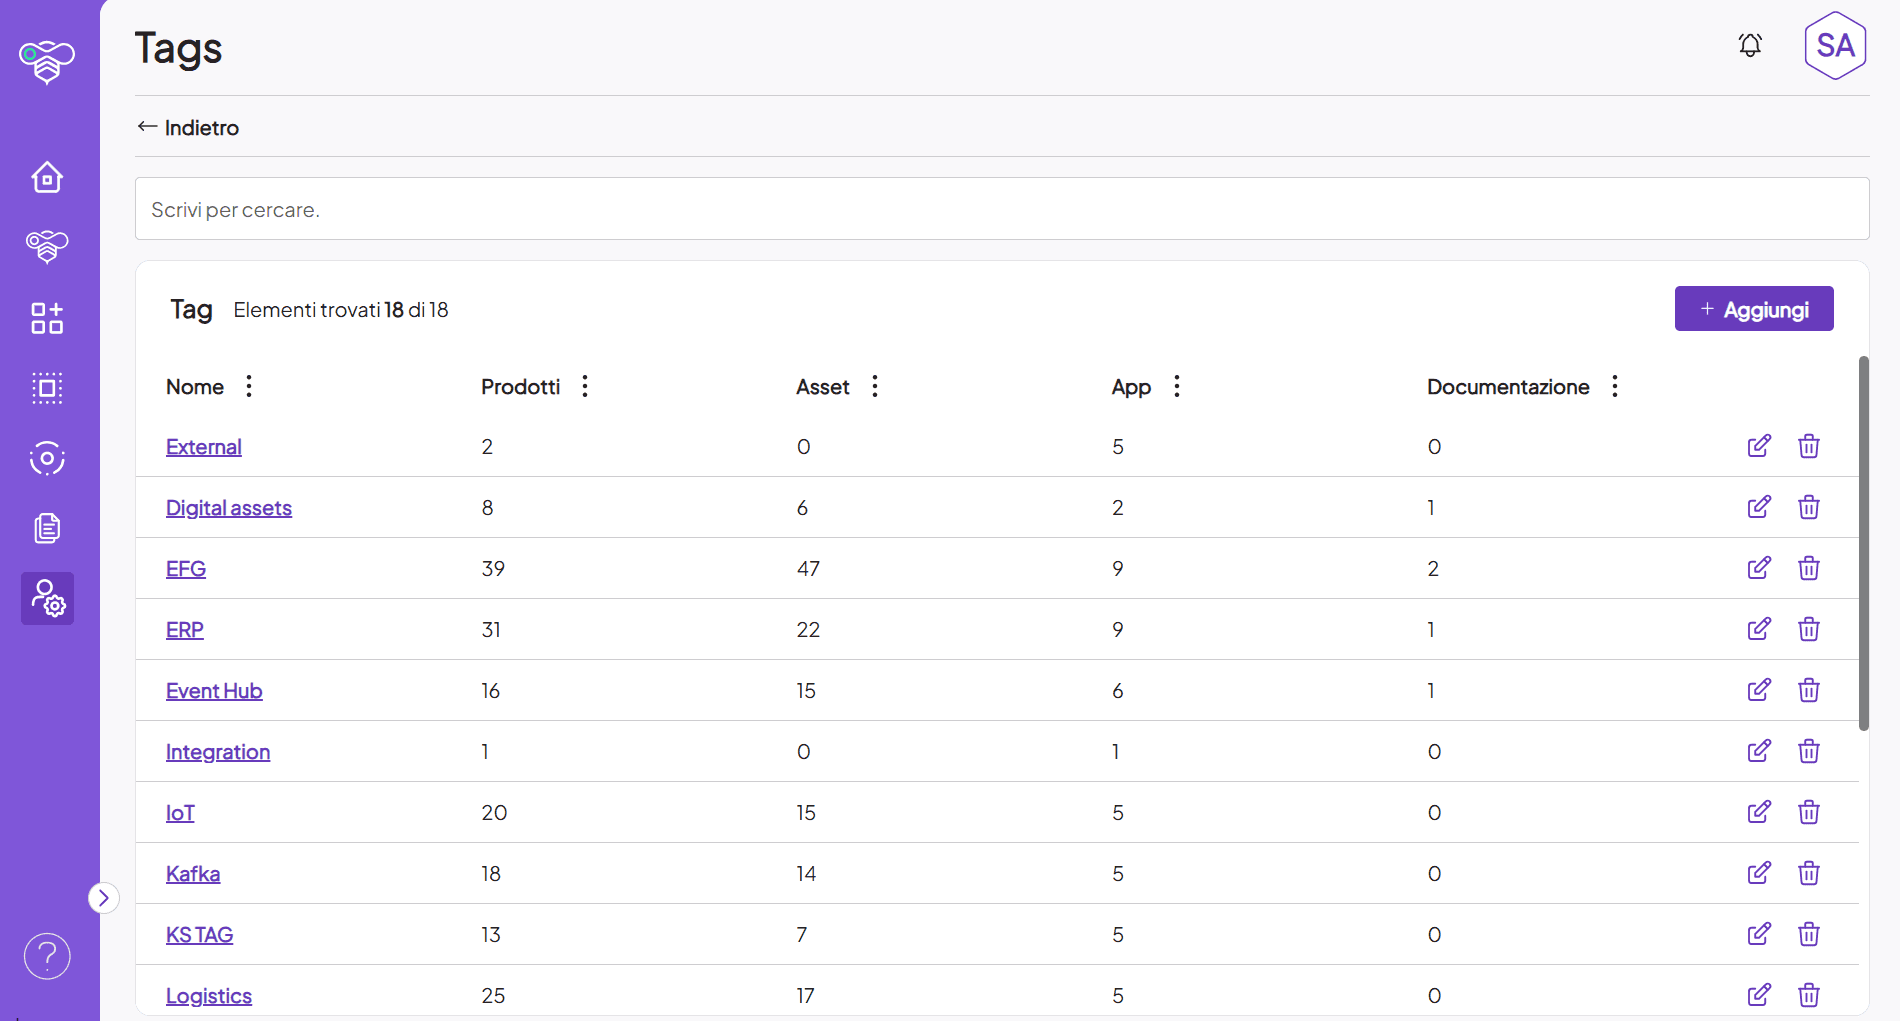Click the dashed square widget icon

[x=46, y=388]
